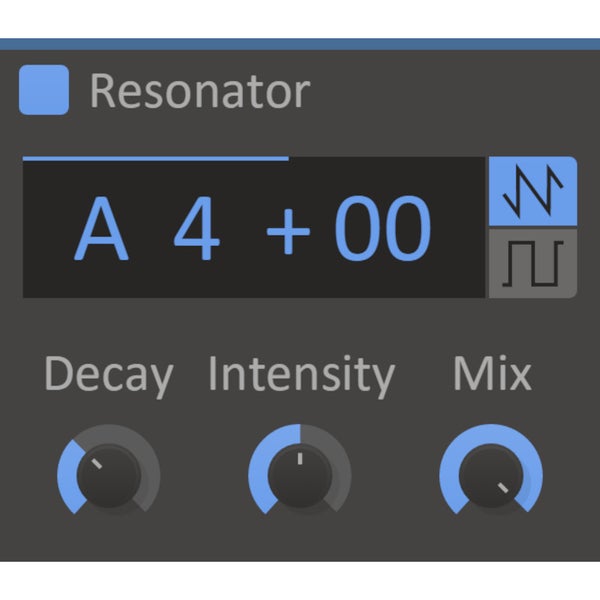Click the Mix knob

tap(491, 476)
